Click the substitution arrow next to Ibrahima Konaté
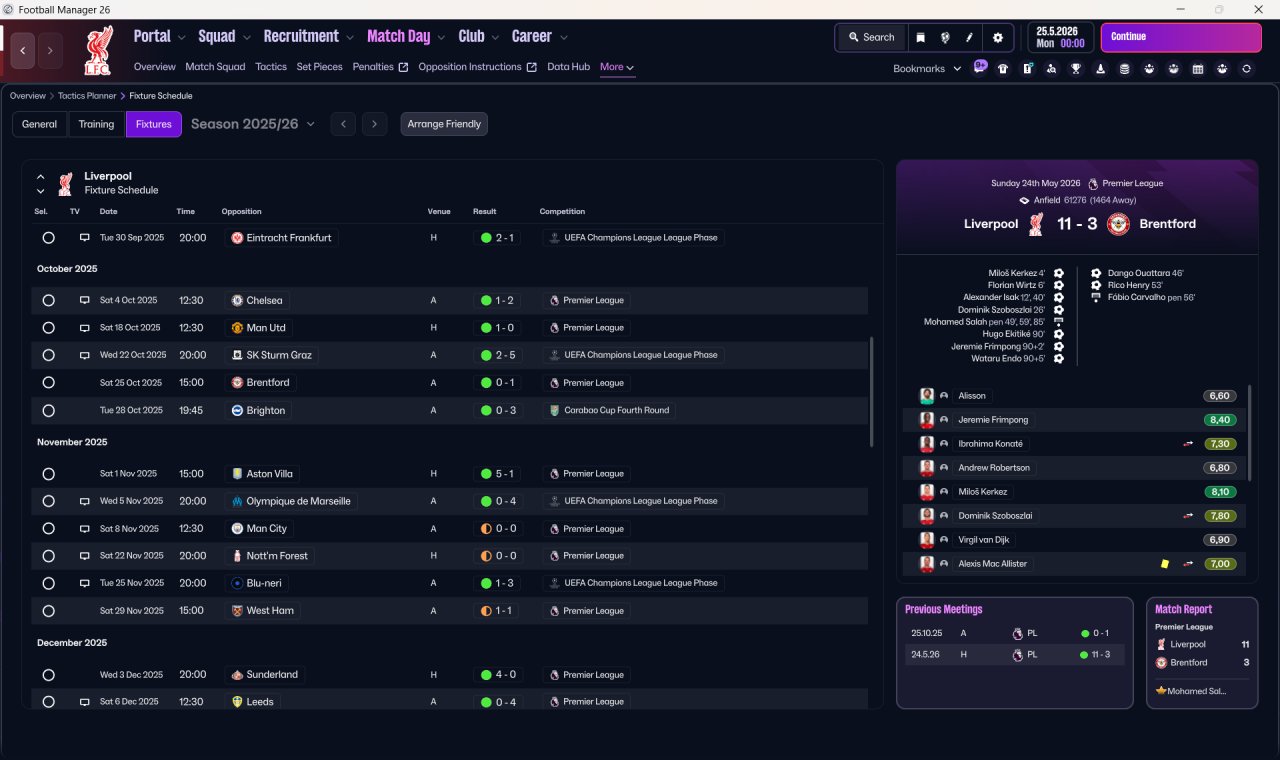Viewport: 1280px width, 760px height. [x=1188, y=444]
